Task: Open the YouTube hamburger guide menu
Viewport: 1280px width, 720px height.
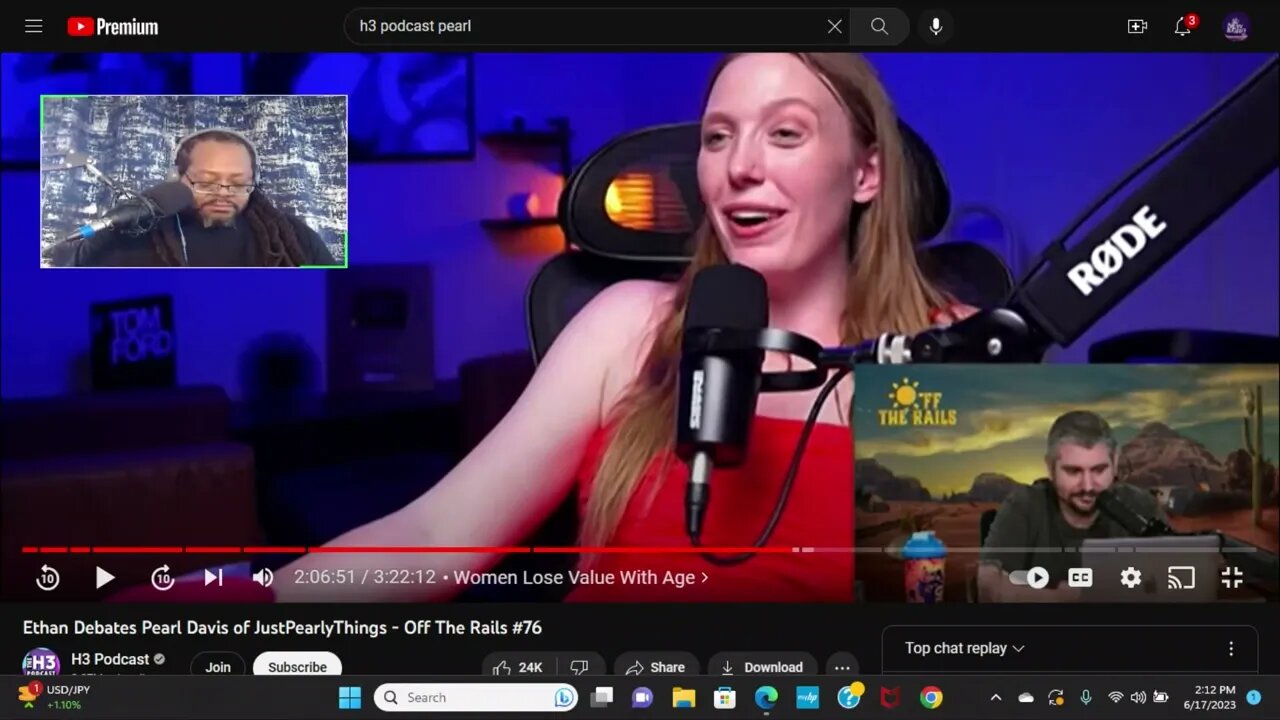Action: tap(34, 26)
